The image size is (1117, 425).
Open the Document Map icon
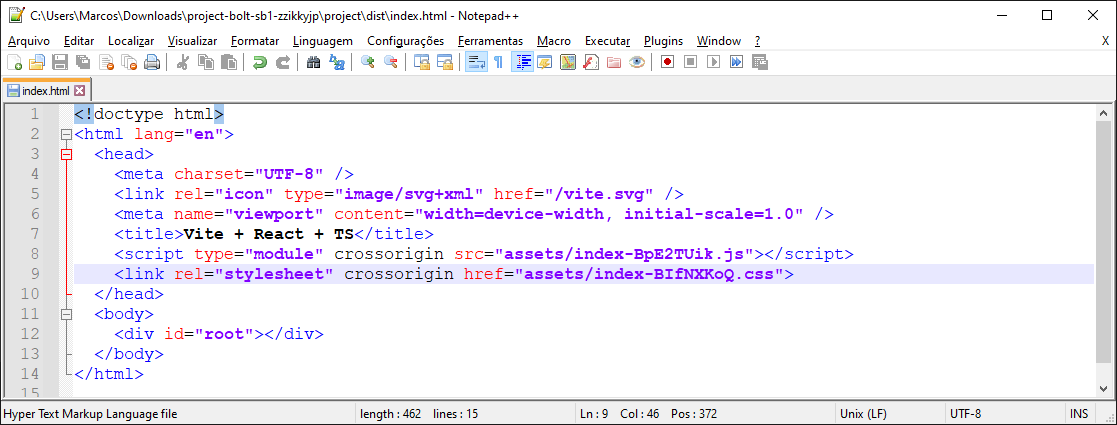click(568, 63)
